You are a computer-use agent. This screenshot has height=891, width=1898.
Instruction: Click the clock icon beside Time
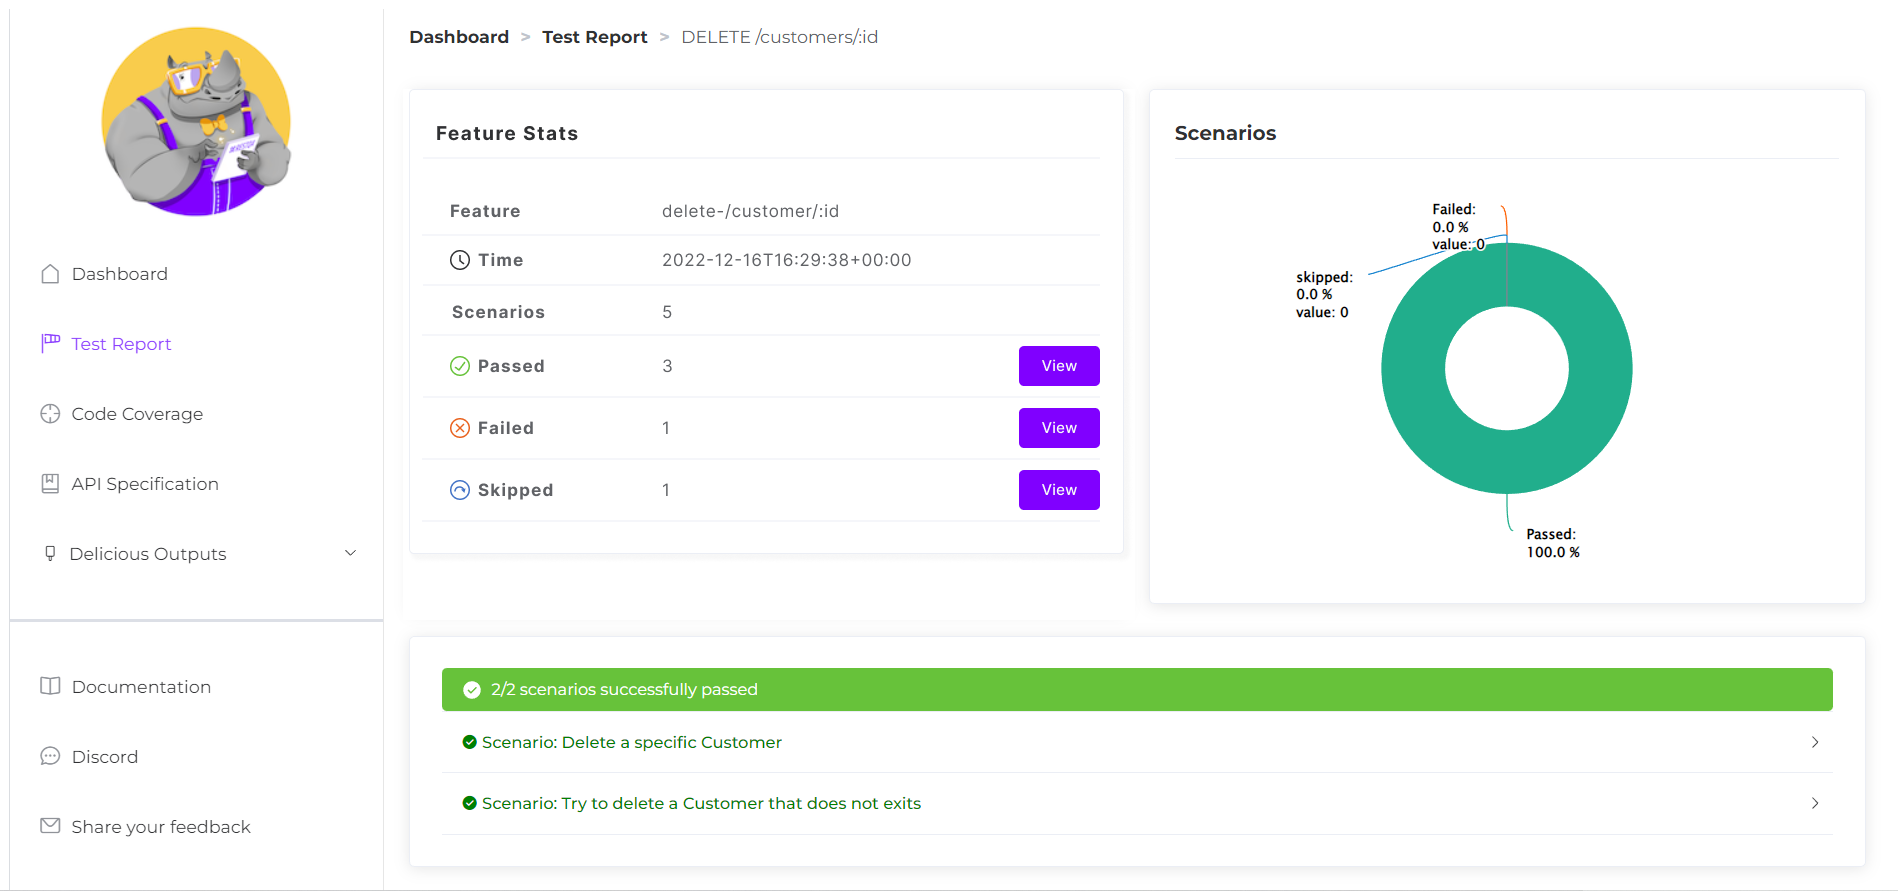pyautogui.click(x=460, y=260)
